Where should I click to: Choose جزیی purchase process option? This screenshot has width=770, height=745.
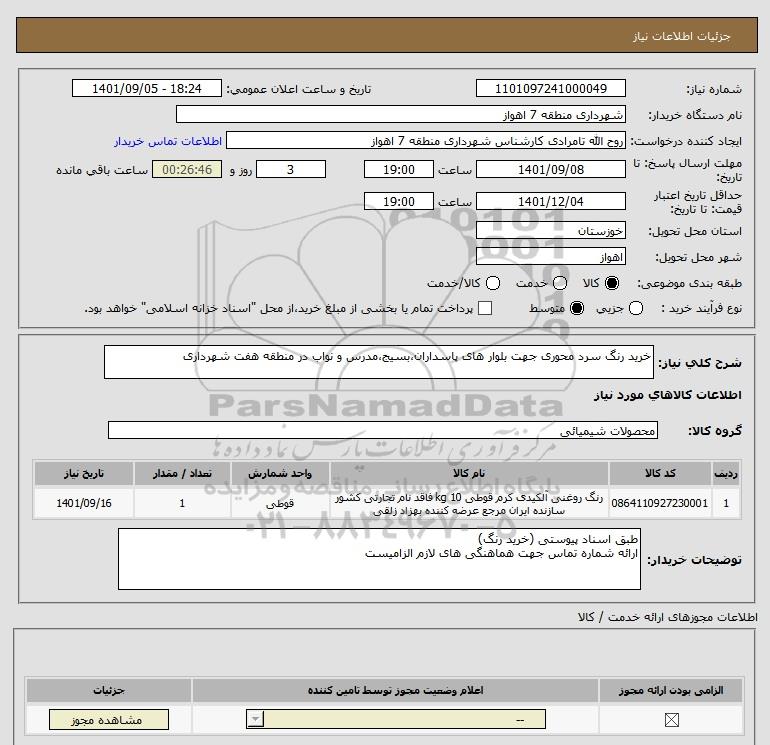click(636, 308)
